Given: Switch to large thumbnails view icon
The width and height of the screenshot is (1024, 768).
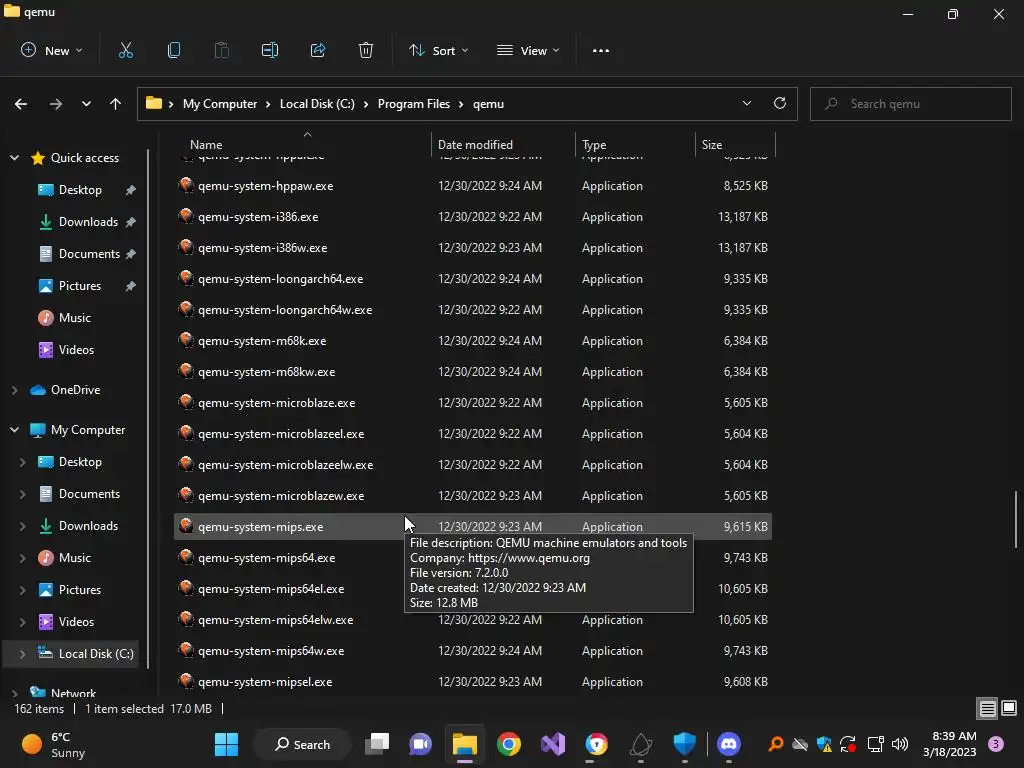Looking at the screenshot, I should point(1009,708).
